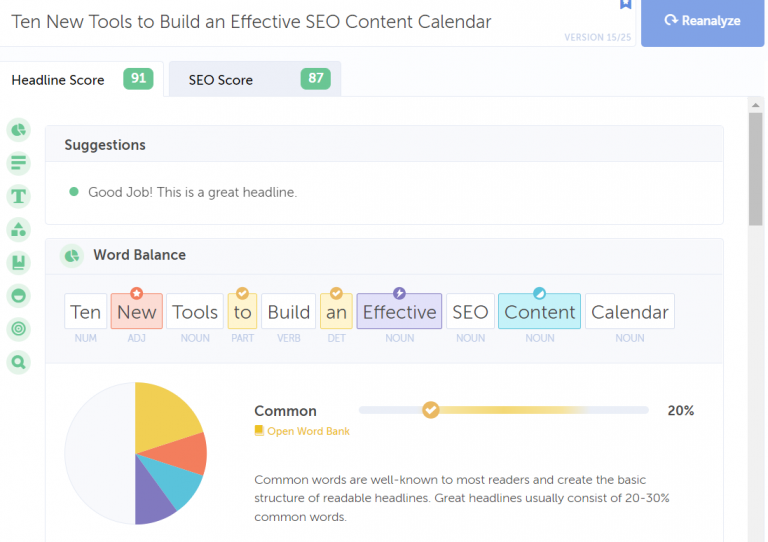Open the shapes icon in left sidebar
Screen dimensions: 768x542
(x=18, y=229)
